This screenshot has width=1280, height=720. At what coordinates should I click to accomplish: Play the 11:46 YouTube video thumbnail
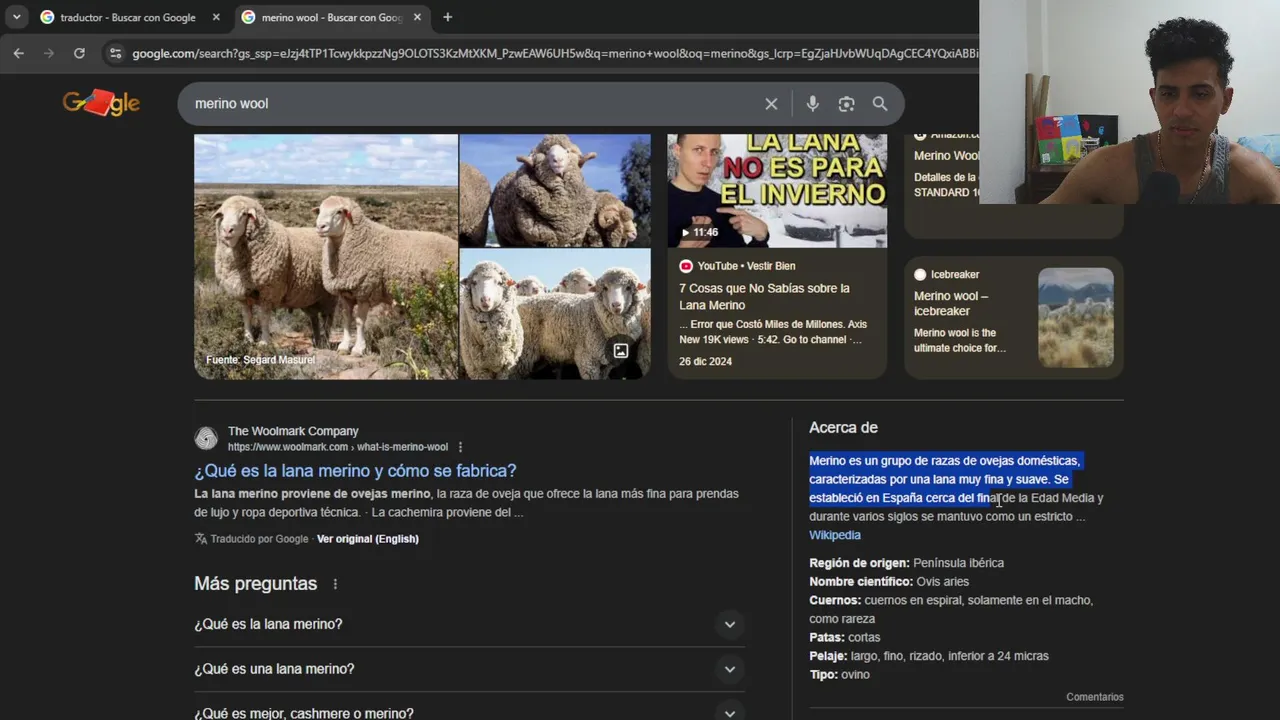point(777,190)
